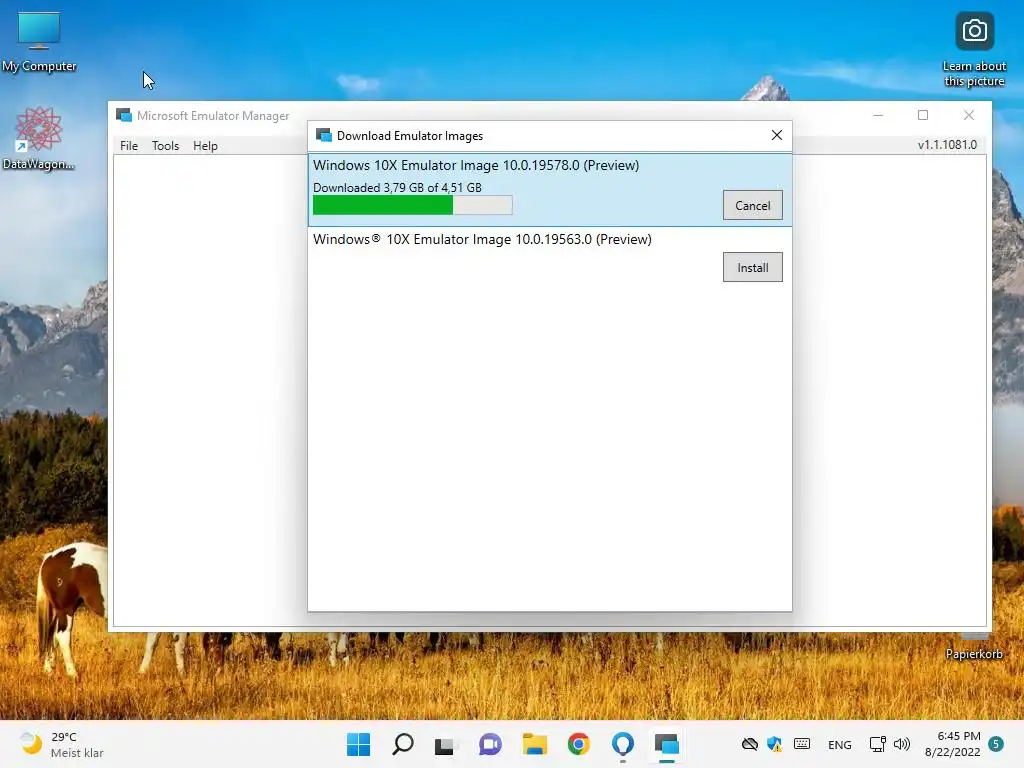1024x768 pixels.
Task: Cancel the Windows 10X image download
Action: [x=752, y=206]
